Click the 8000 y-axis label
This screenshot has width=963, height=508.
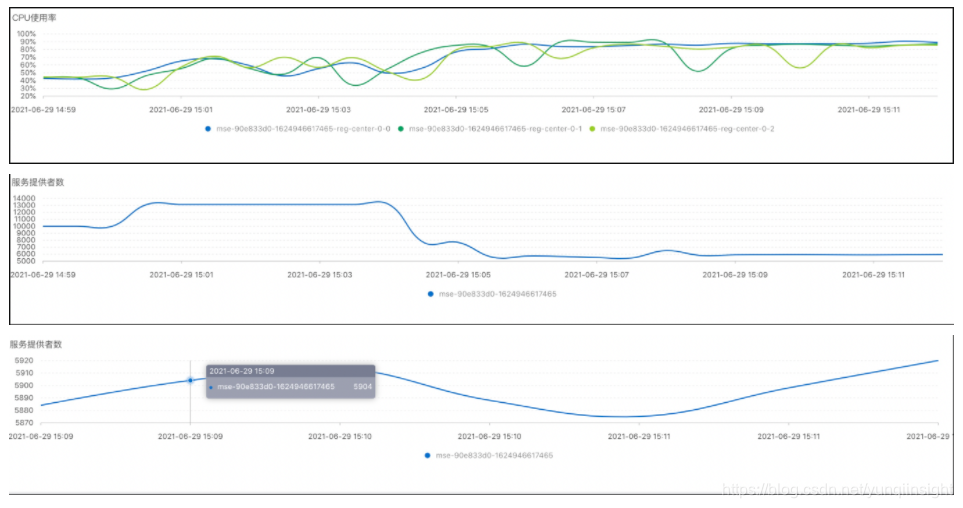point(26,240)
